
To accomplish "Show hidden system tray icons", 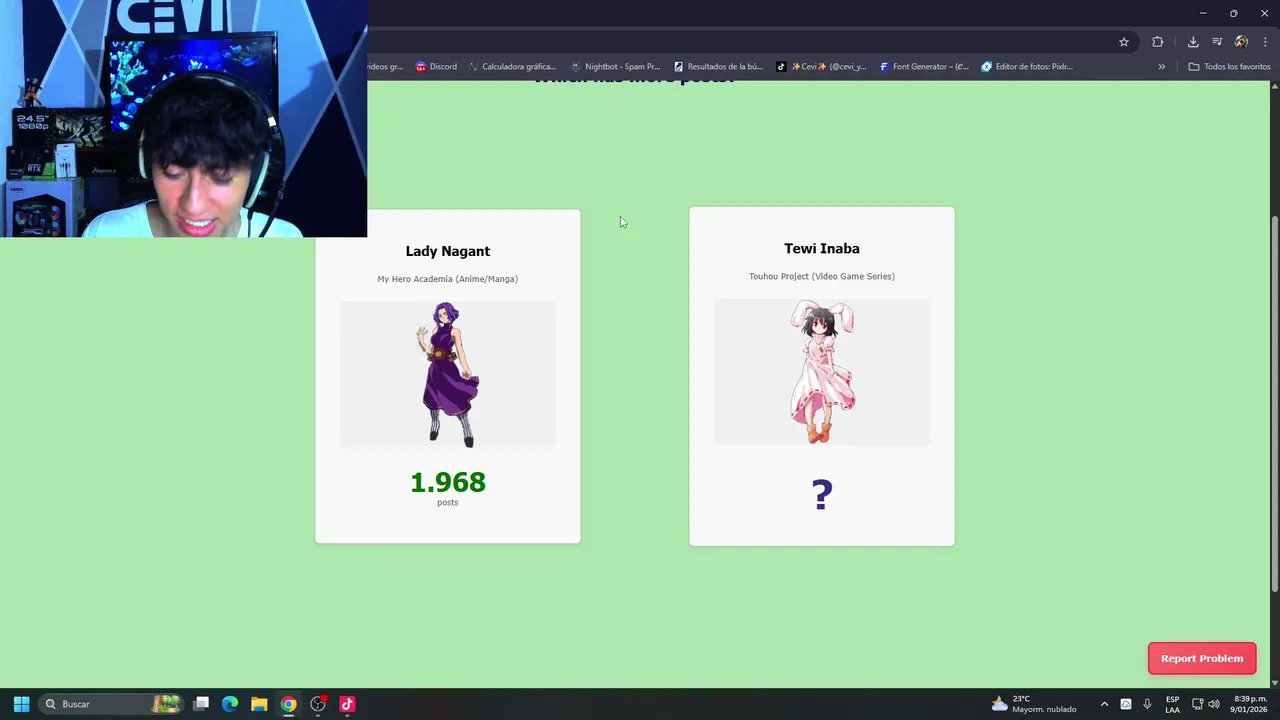I will point(1104,704).
